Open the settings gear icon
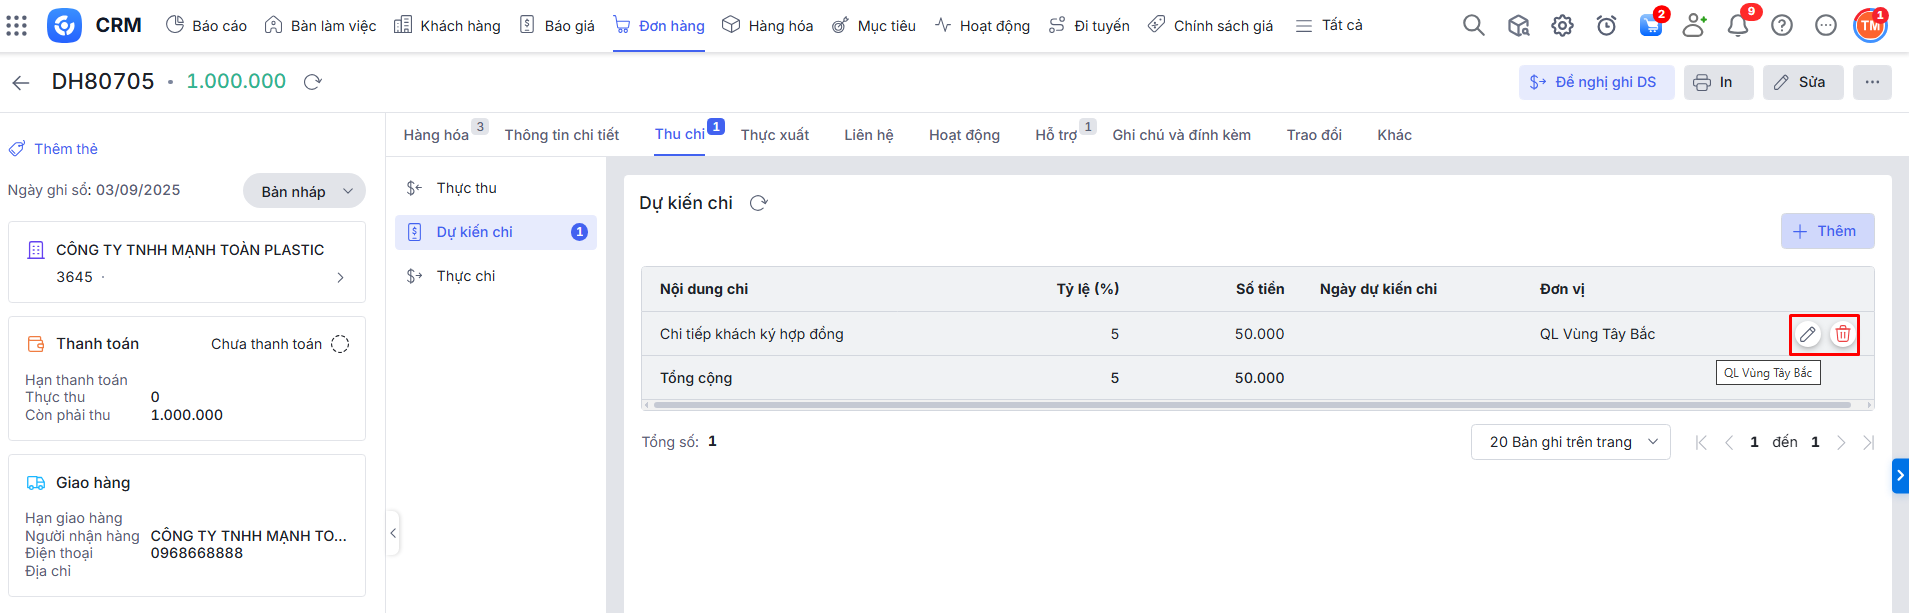1909x613 pixels. point(1562,26)
